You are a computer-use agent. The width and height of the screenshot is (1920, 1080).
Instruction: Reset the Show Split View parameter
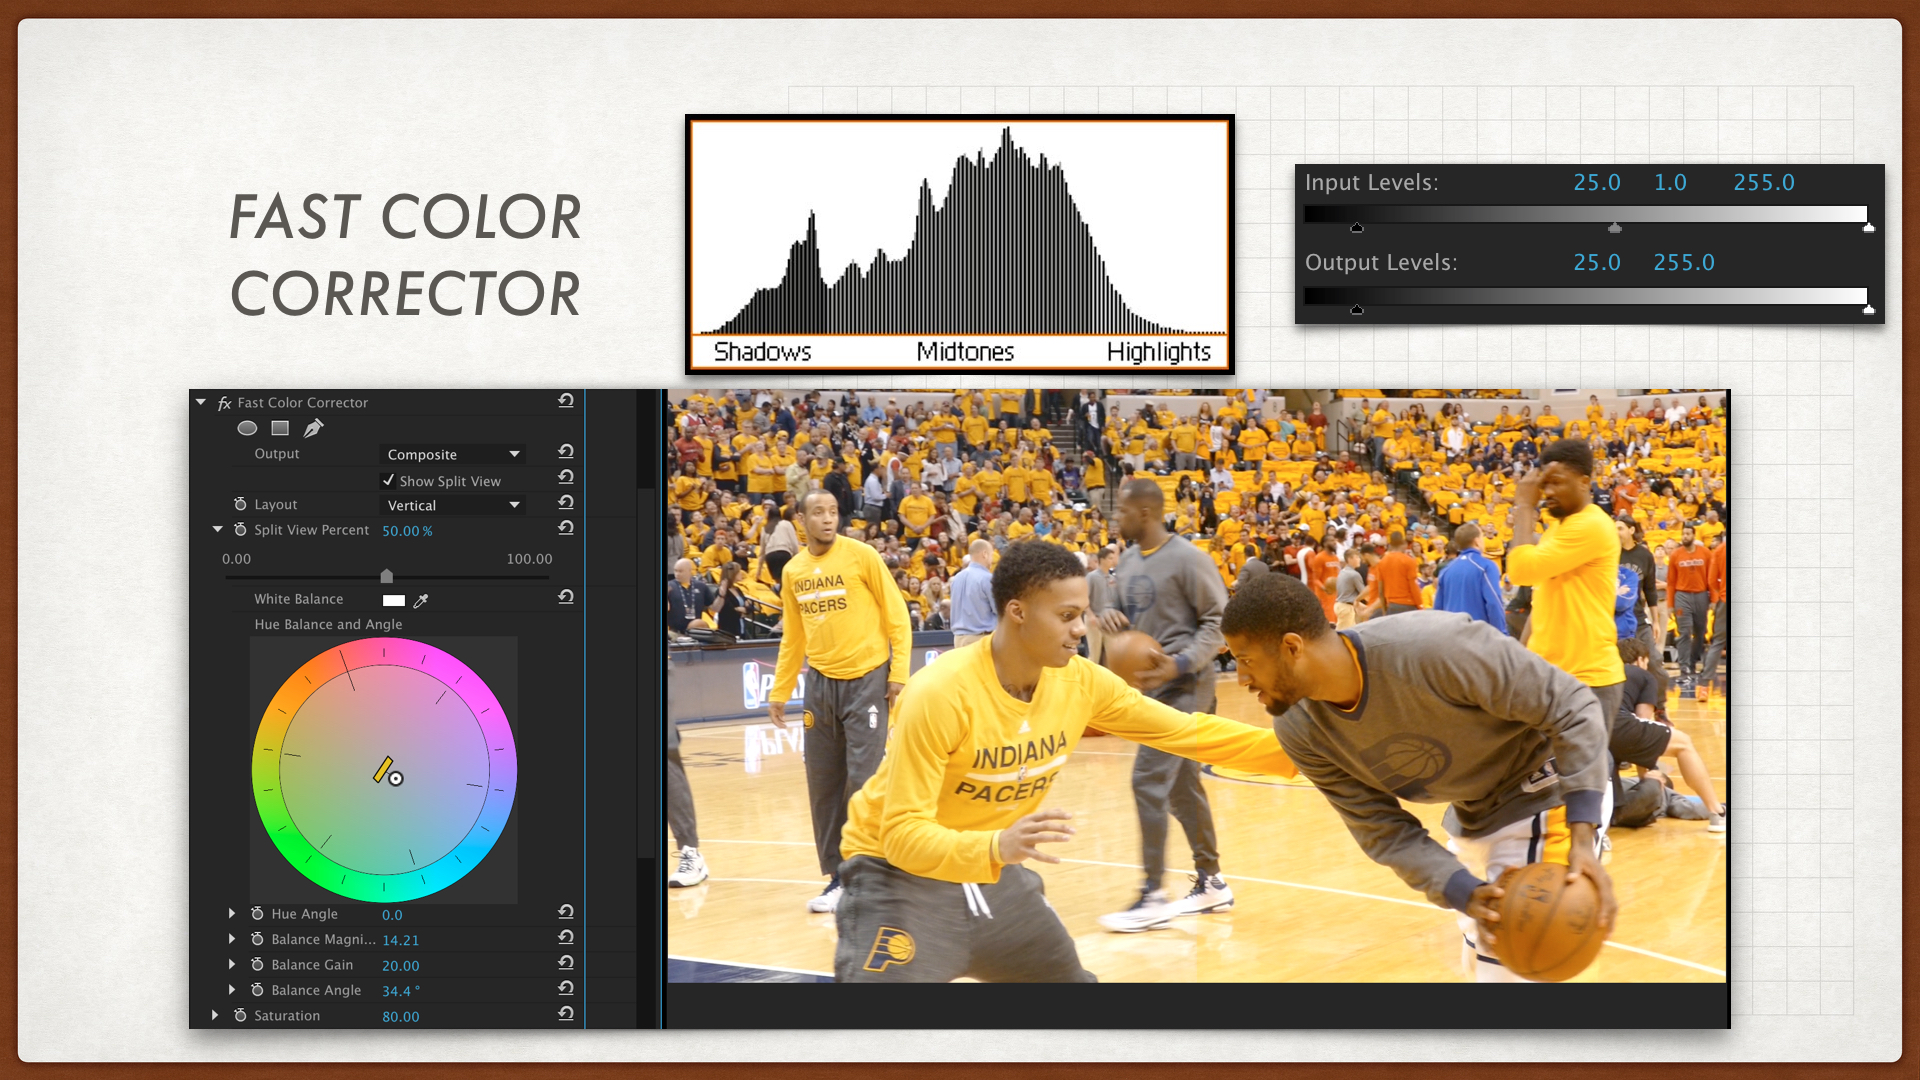point(565,477)
